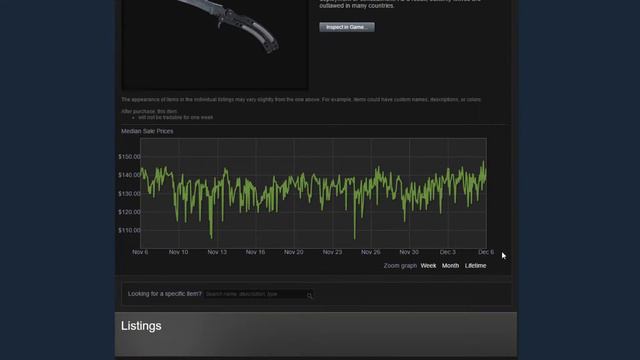This screenshot has height=360, width=640.
Task: Click the $150.00 axis label
Action: [129, 157]
